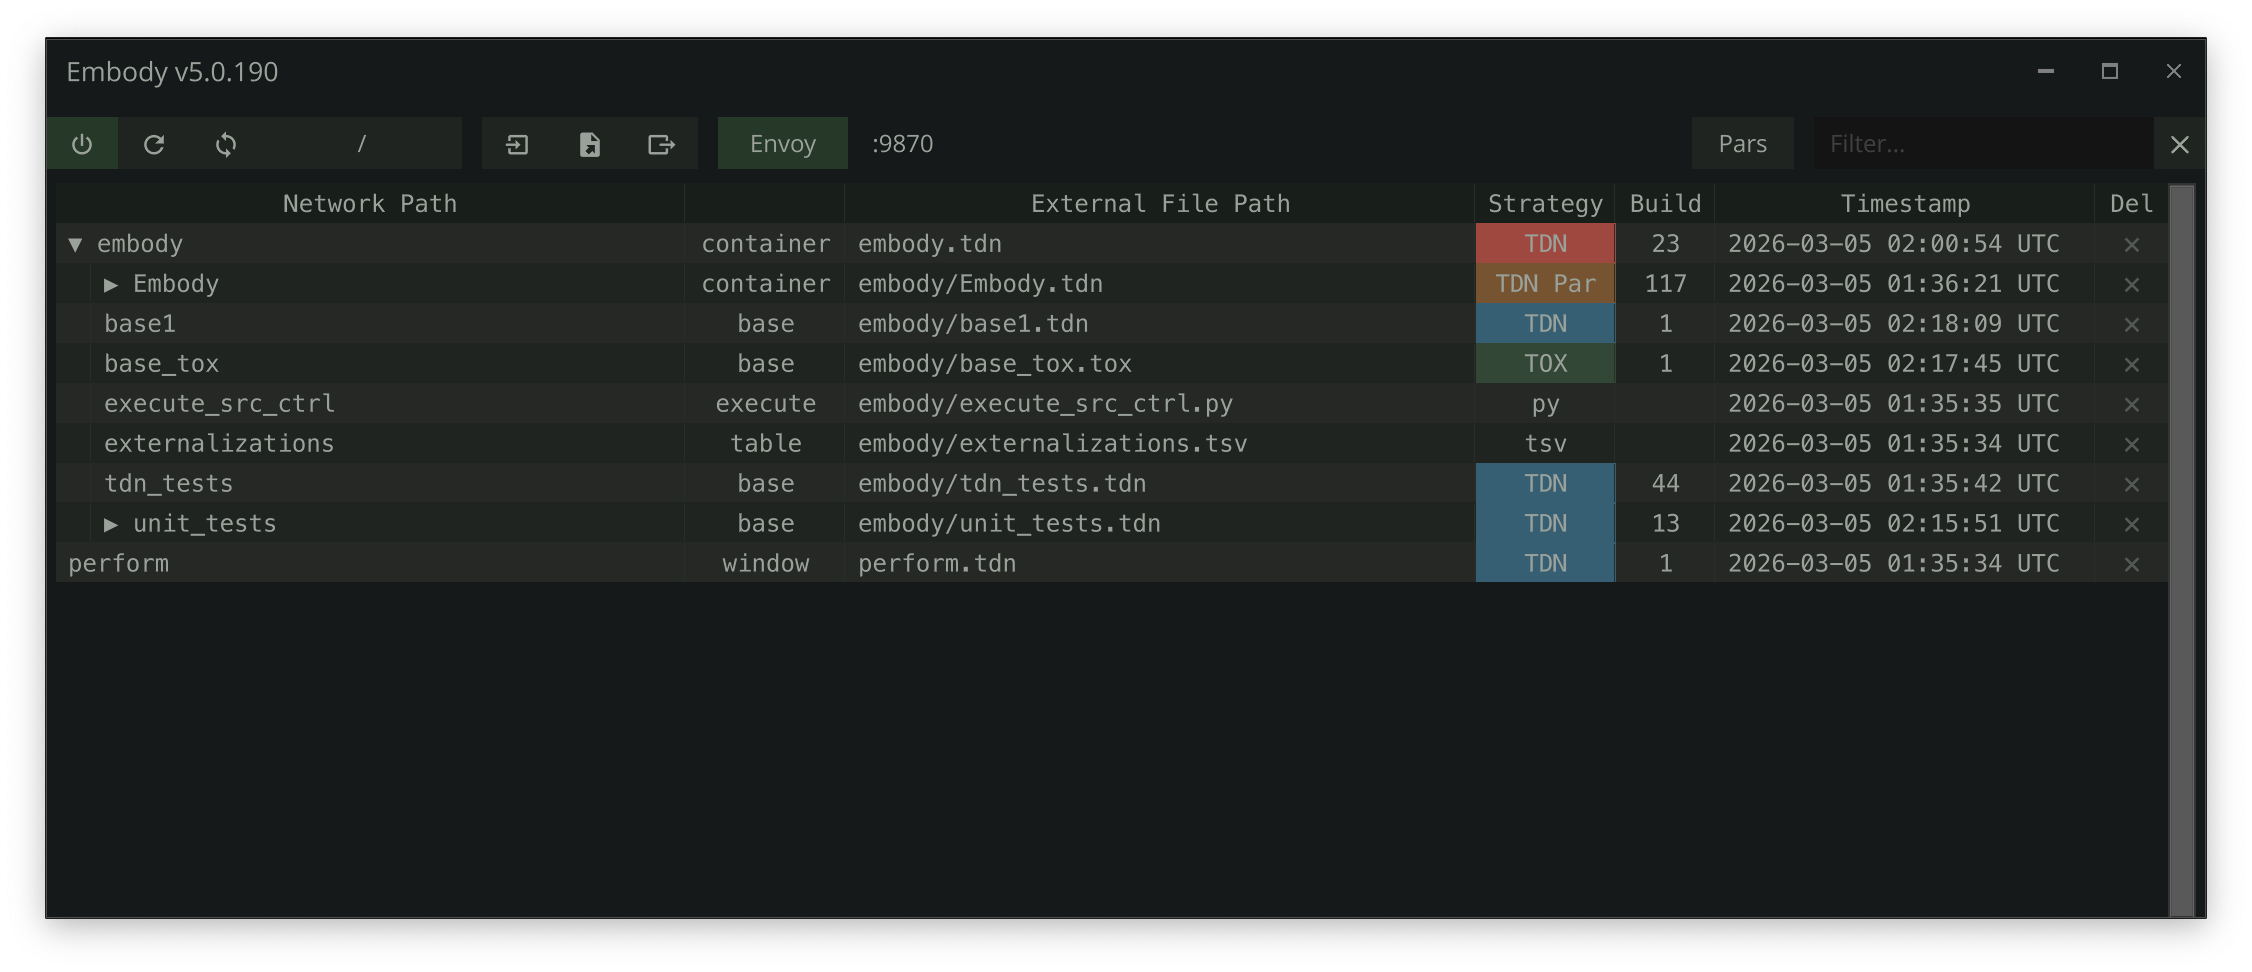Click the Network Path column header
This screenshot has width=2252, height=972.
[x=368, y=203]
